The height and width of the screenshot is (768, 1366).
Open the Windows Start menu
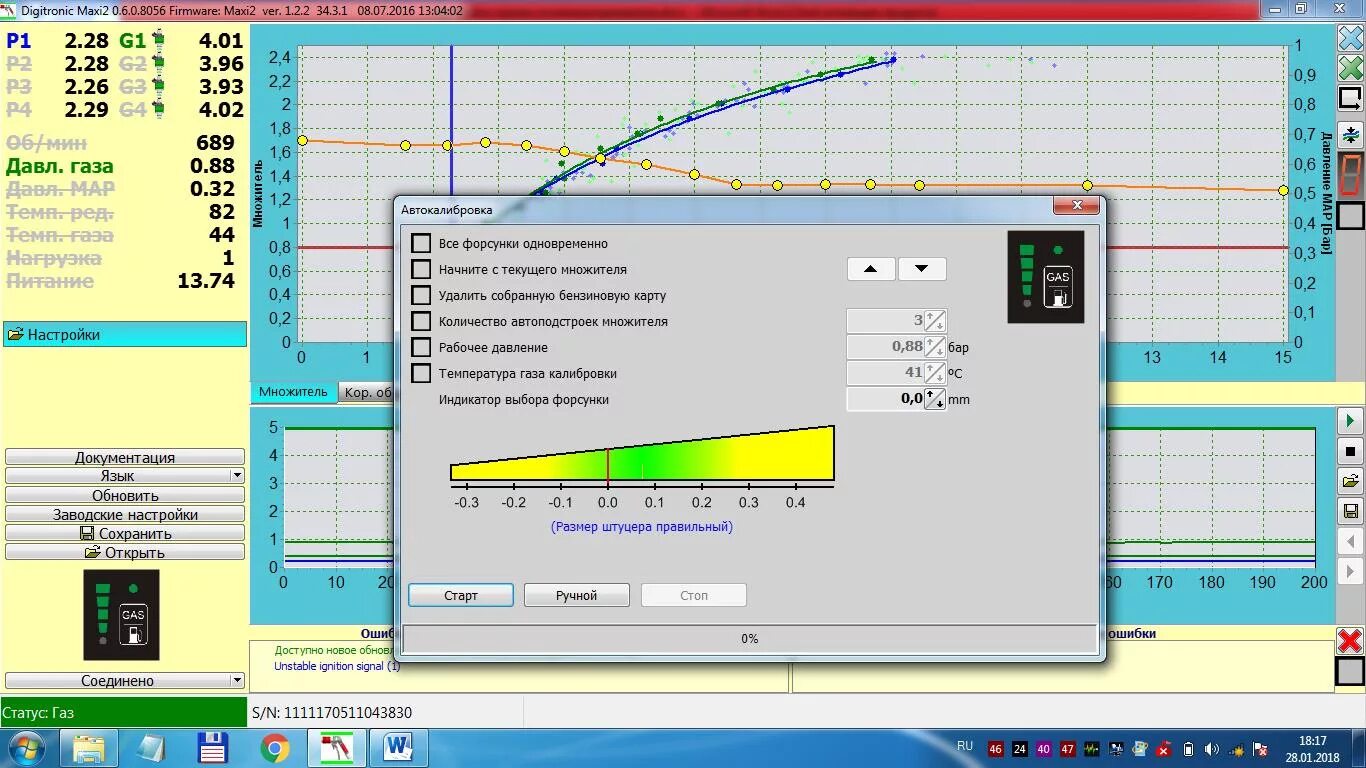pyautogui.click(x=25, y=748)
